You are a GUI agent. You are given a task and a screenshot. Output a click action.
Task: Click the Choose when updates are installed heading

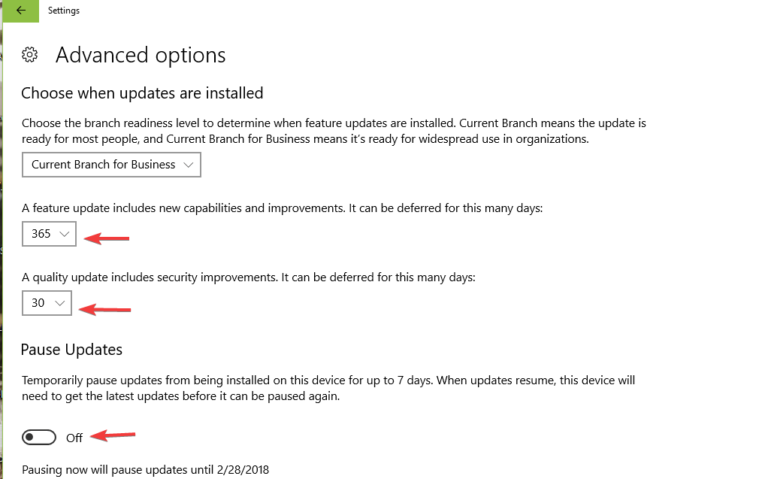point(142,93)
